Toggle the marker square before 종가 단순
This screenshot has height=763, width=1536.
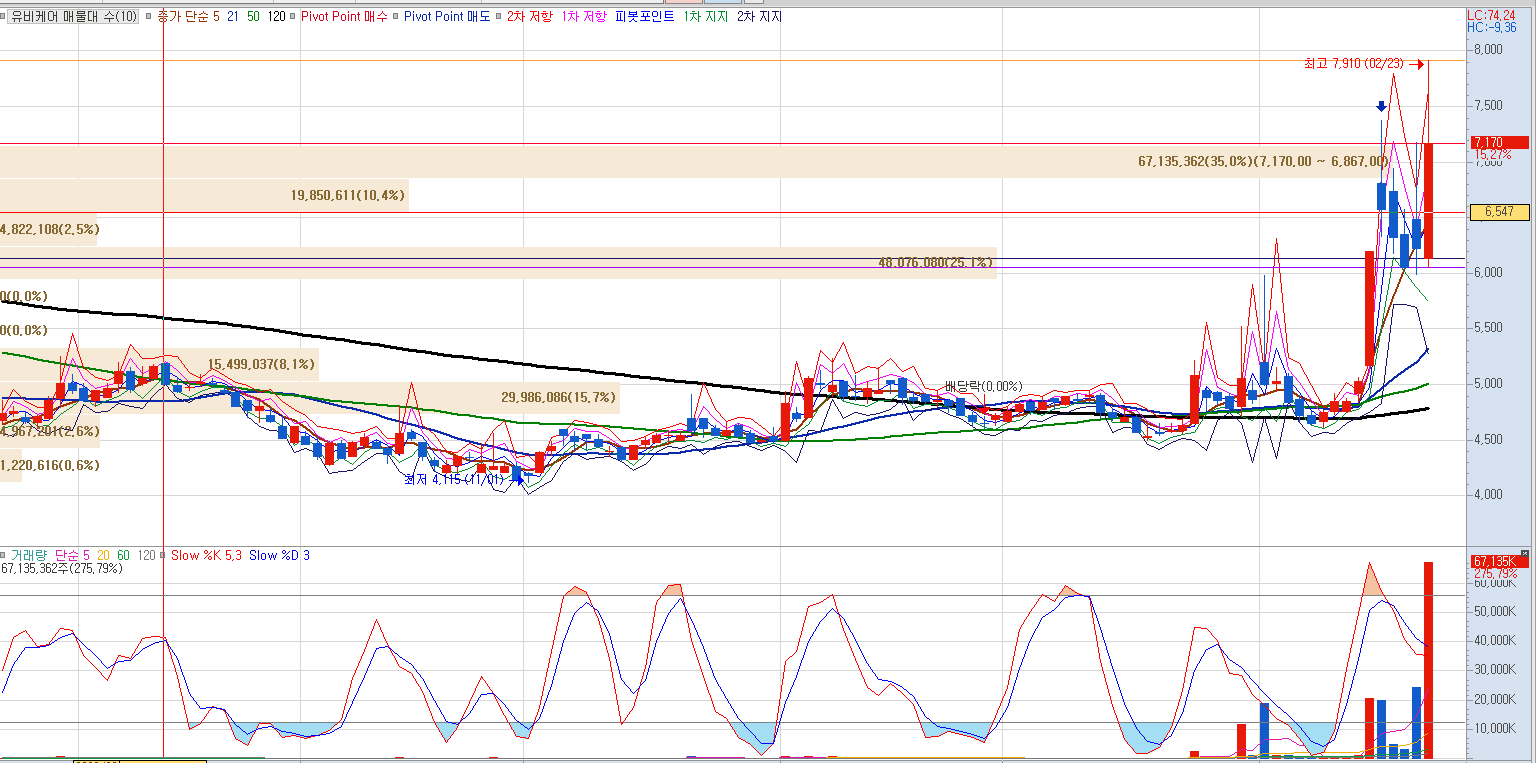click(149, 16)
